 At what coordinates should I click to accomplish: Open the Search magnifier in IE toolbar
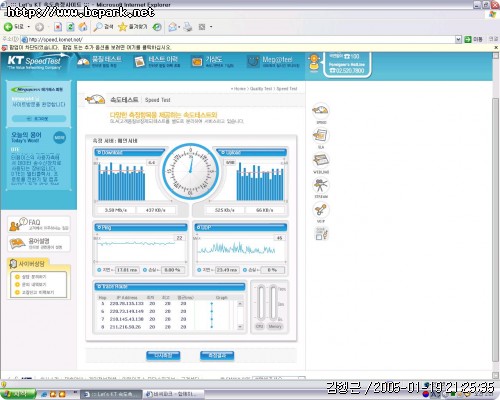coord(103,27)
